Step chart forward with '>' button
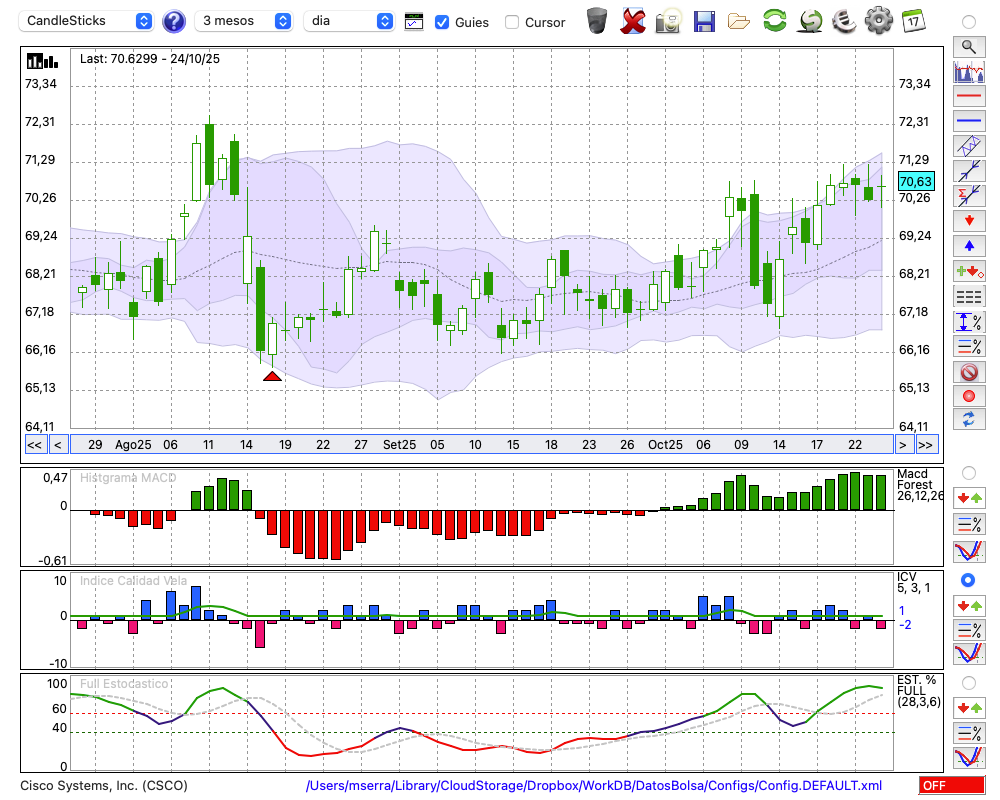Image resolution: width=1000 pixels, height=800 pixels. [x=902, y=445]
